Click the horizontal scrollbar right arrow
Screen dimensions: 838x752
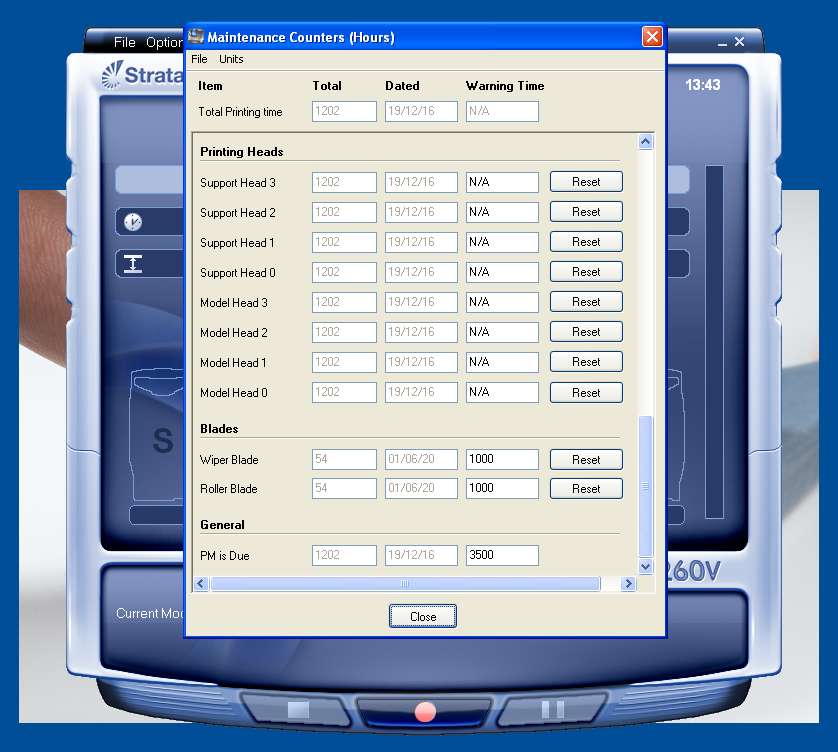(x=628, y=583)
